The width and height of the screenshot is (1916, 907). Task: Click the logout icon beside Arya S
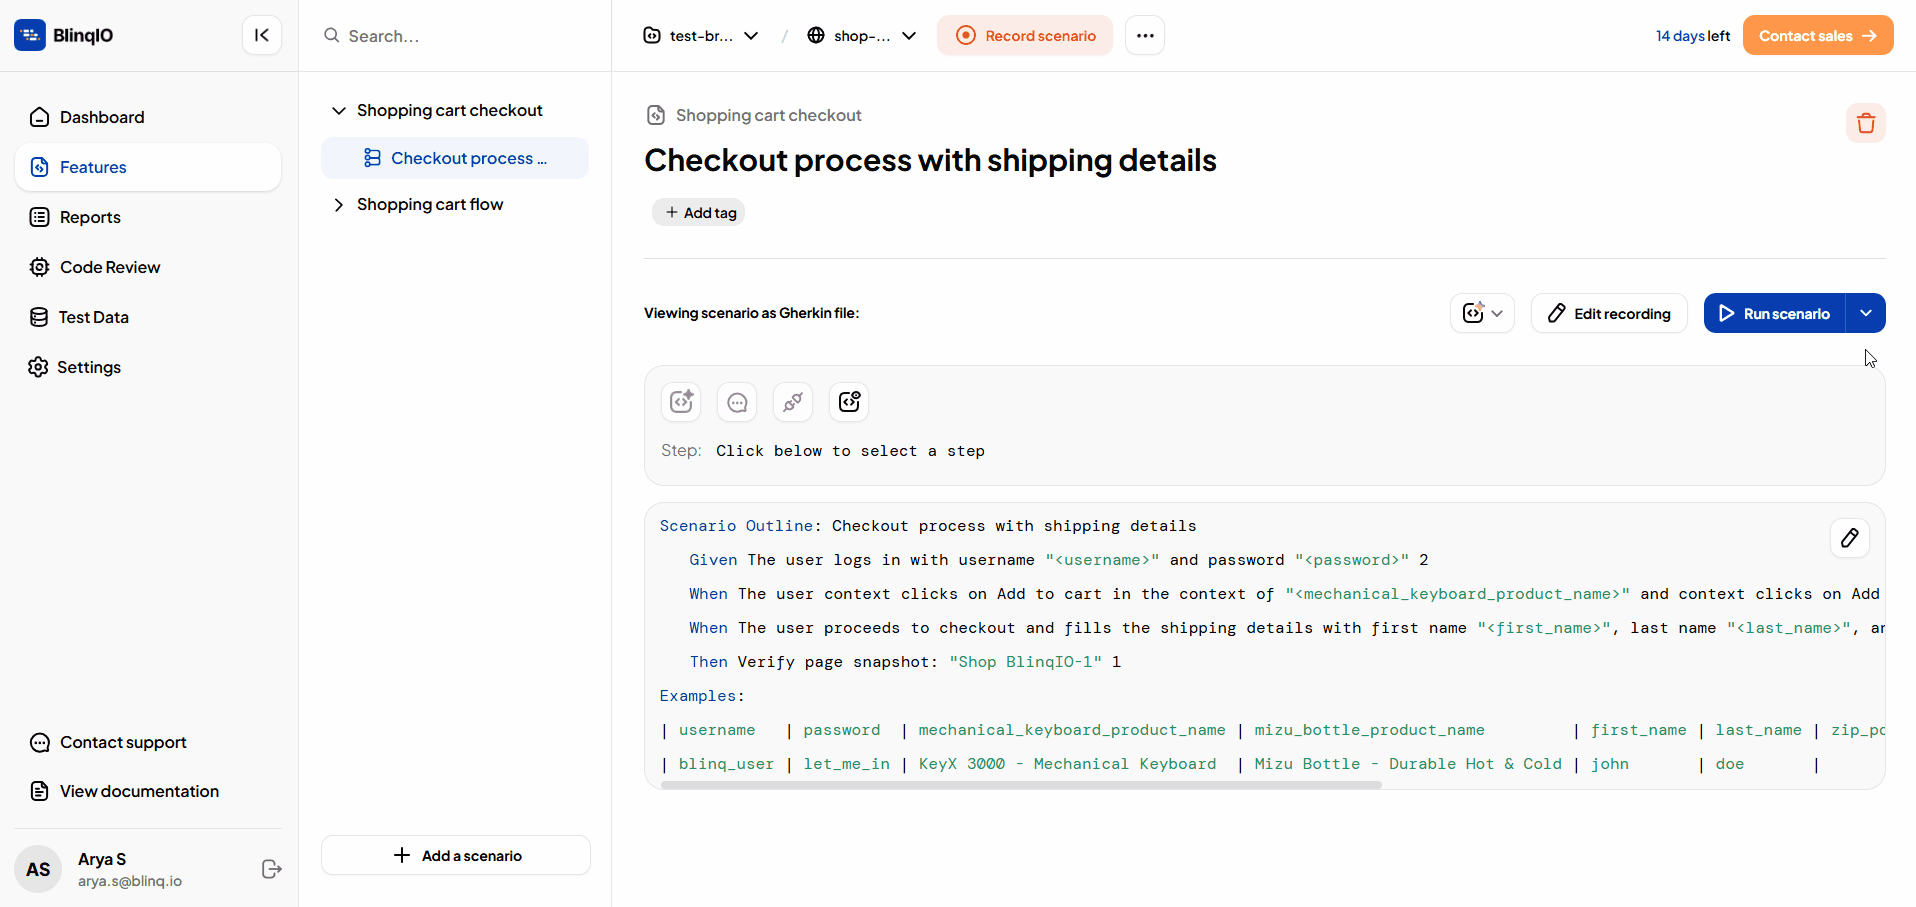(x=271, y=869)
